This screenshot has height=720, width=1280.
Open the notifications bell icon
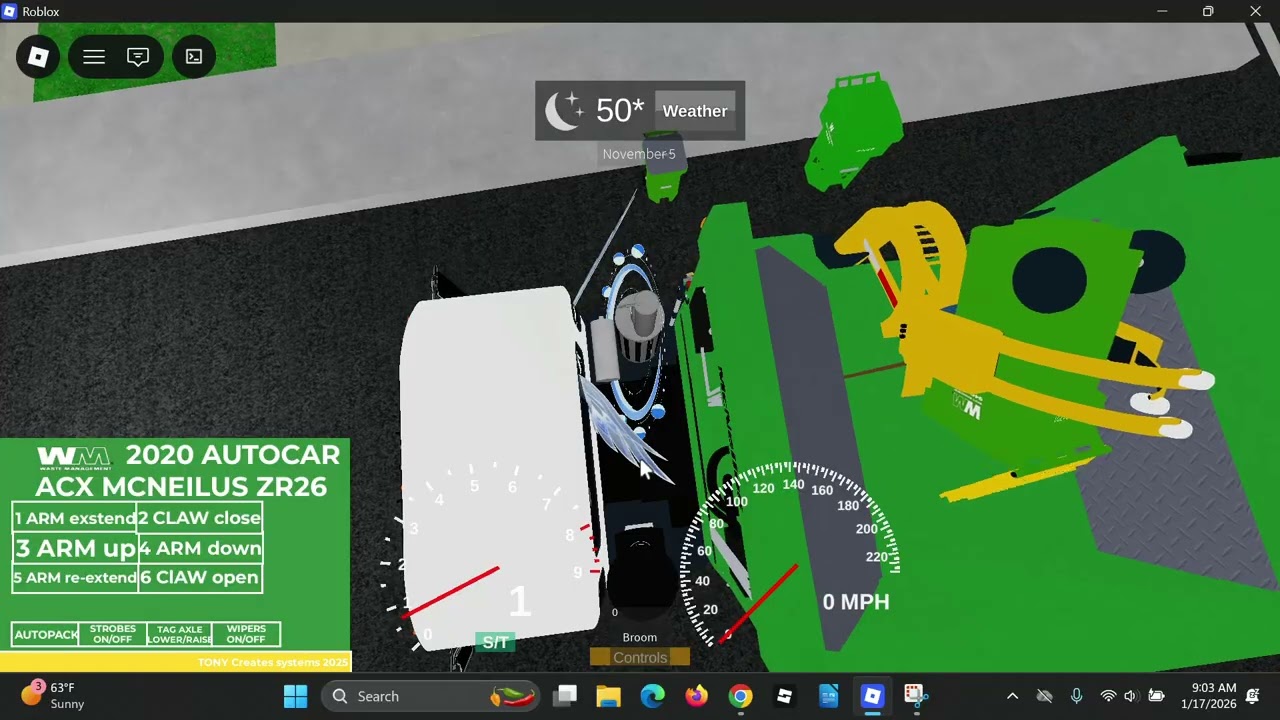[1253, 696]
